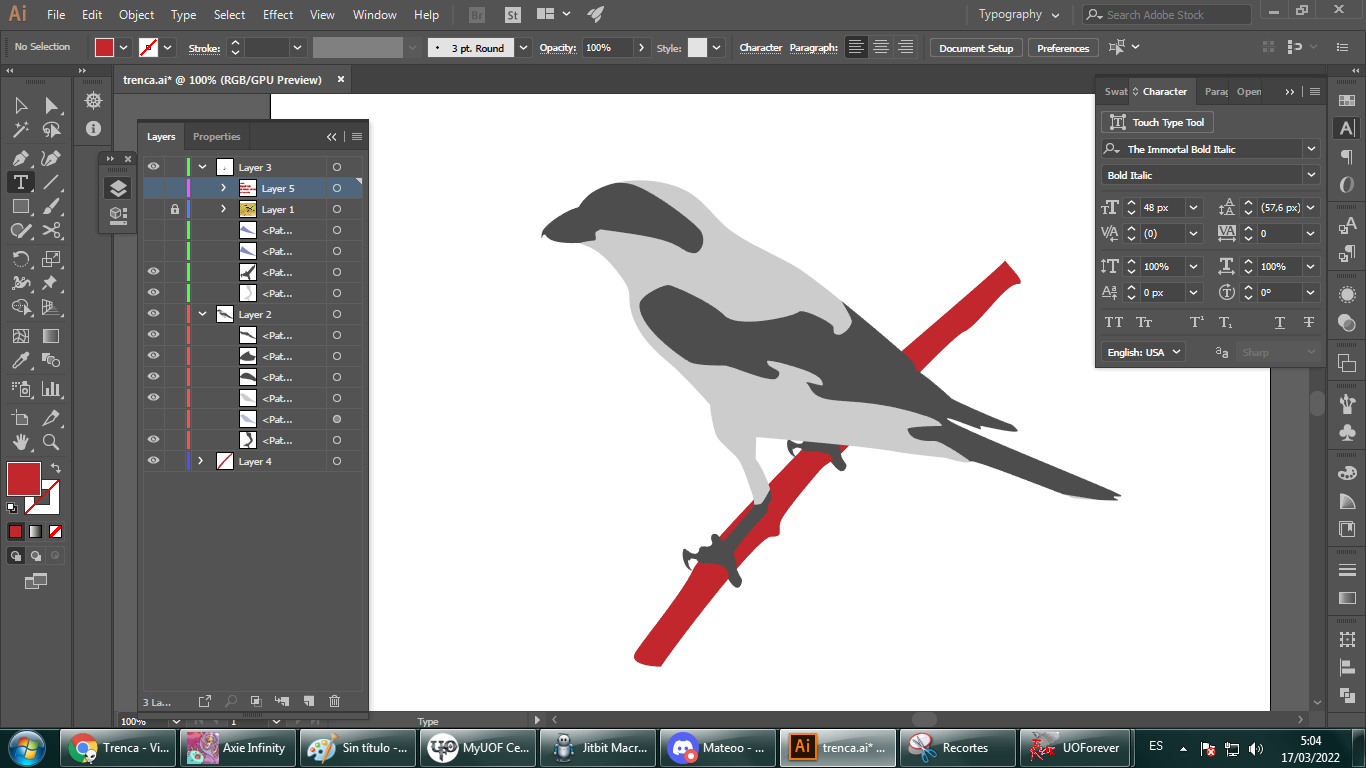Screen dimensions: 1366x768
Task: Toggle visibility of Layer 4
Action: 153,461
